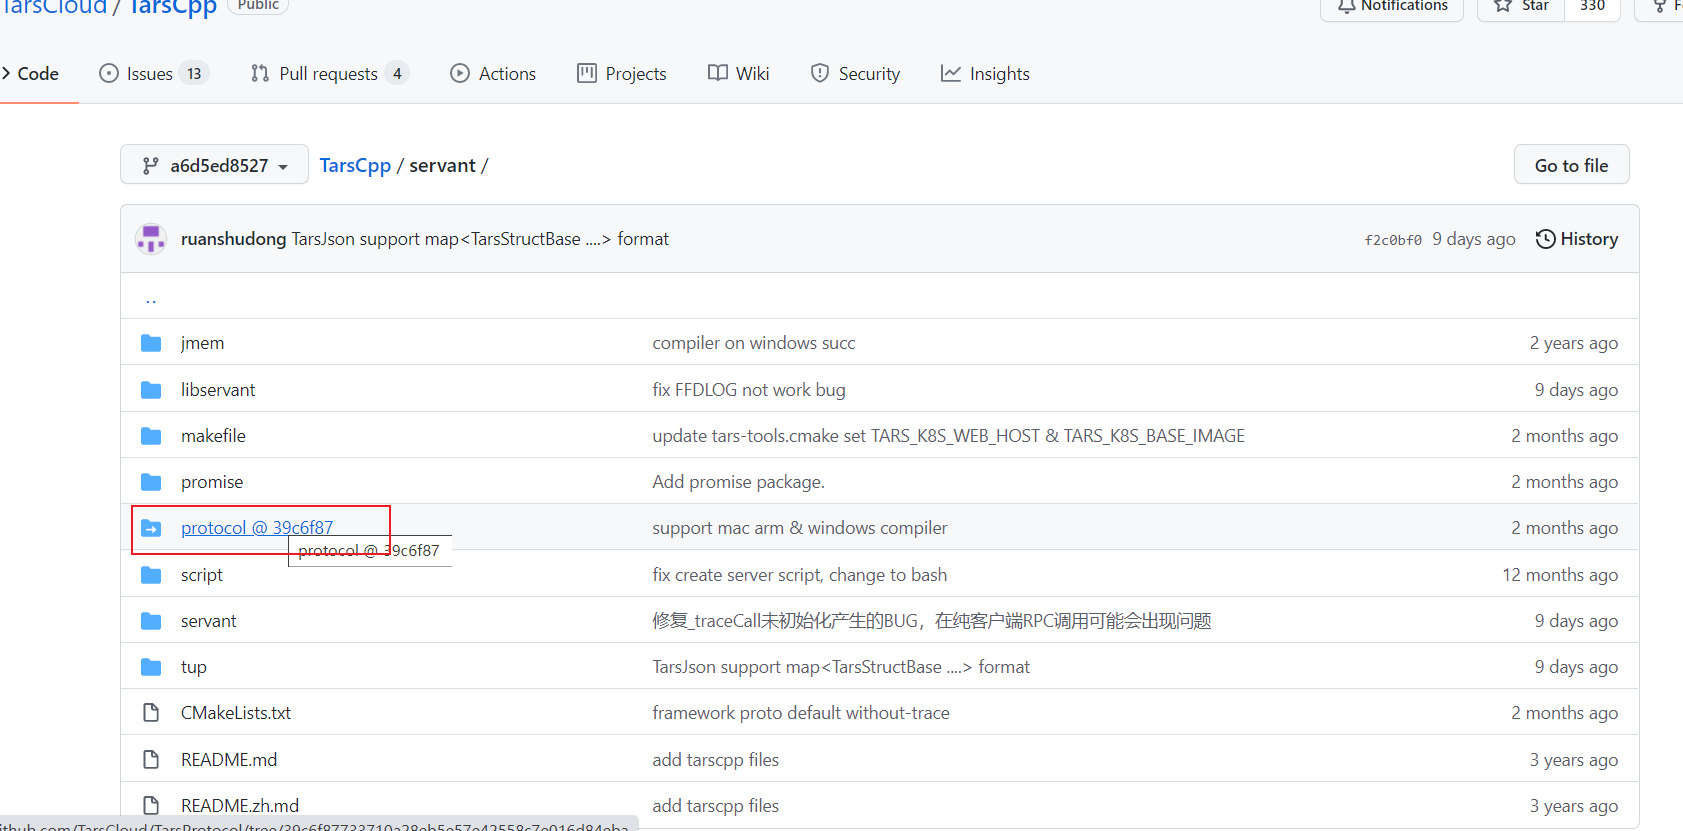Click '9 days ago' timestamp in commit header
Image resolution: width=1683 pixels, height=831 pixels.
1474,239
